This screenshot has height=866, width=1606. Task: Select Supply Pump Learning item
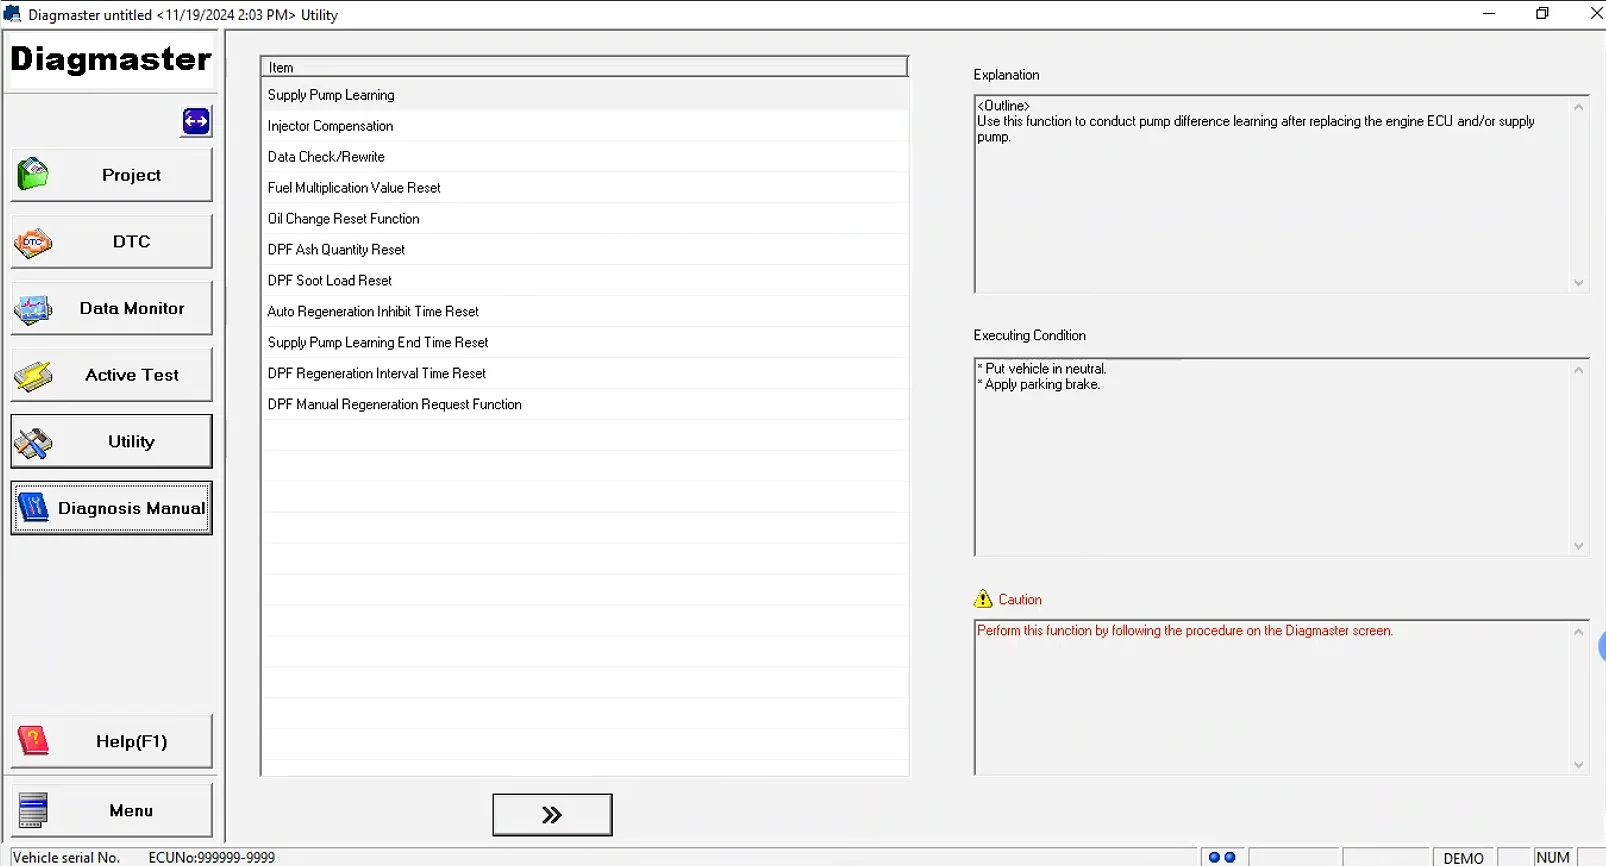click(585, 95)
